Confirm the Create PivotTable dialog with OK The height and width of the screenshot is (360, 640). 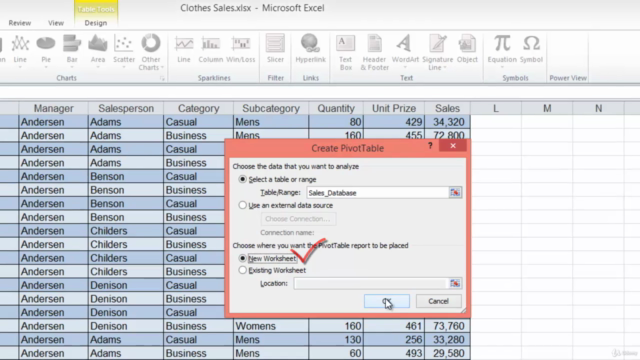tap(387, 301)
